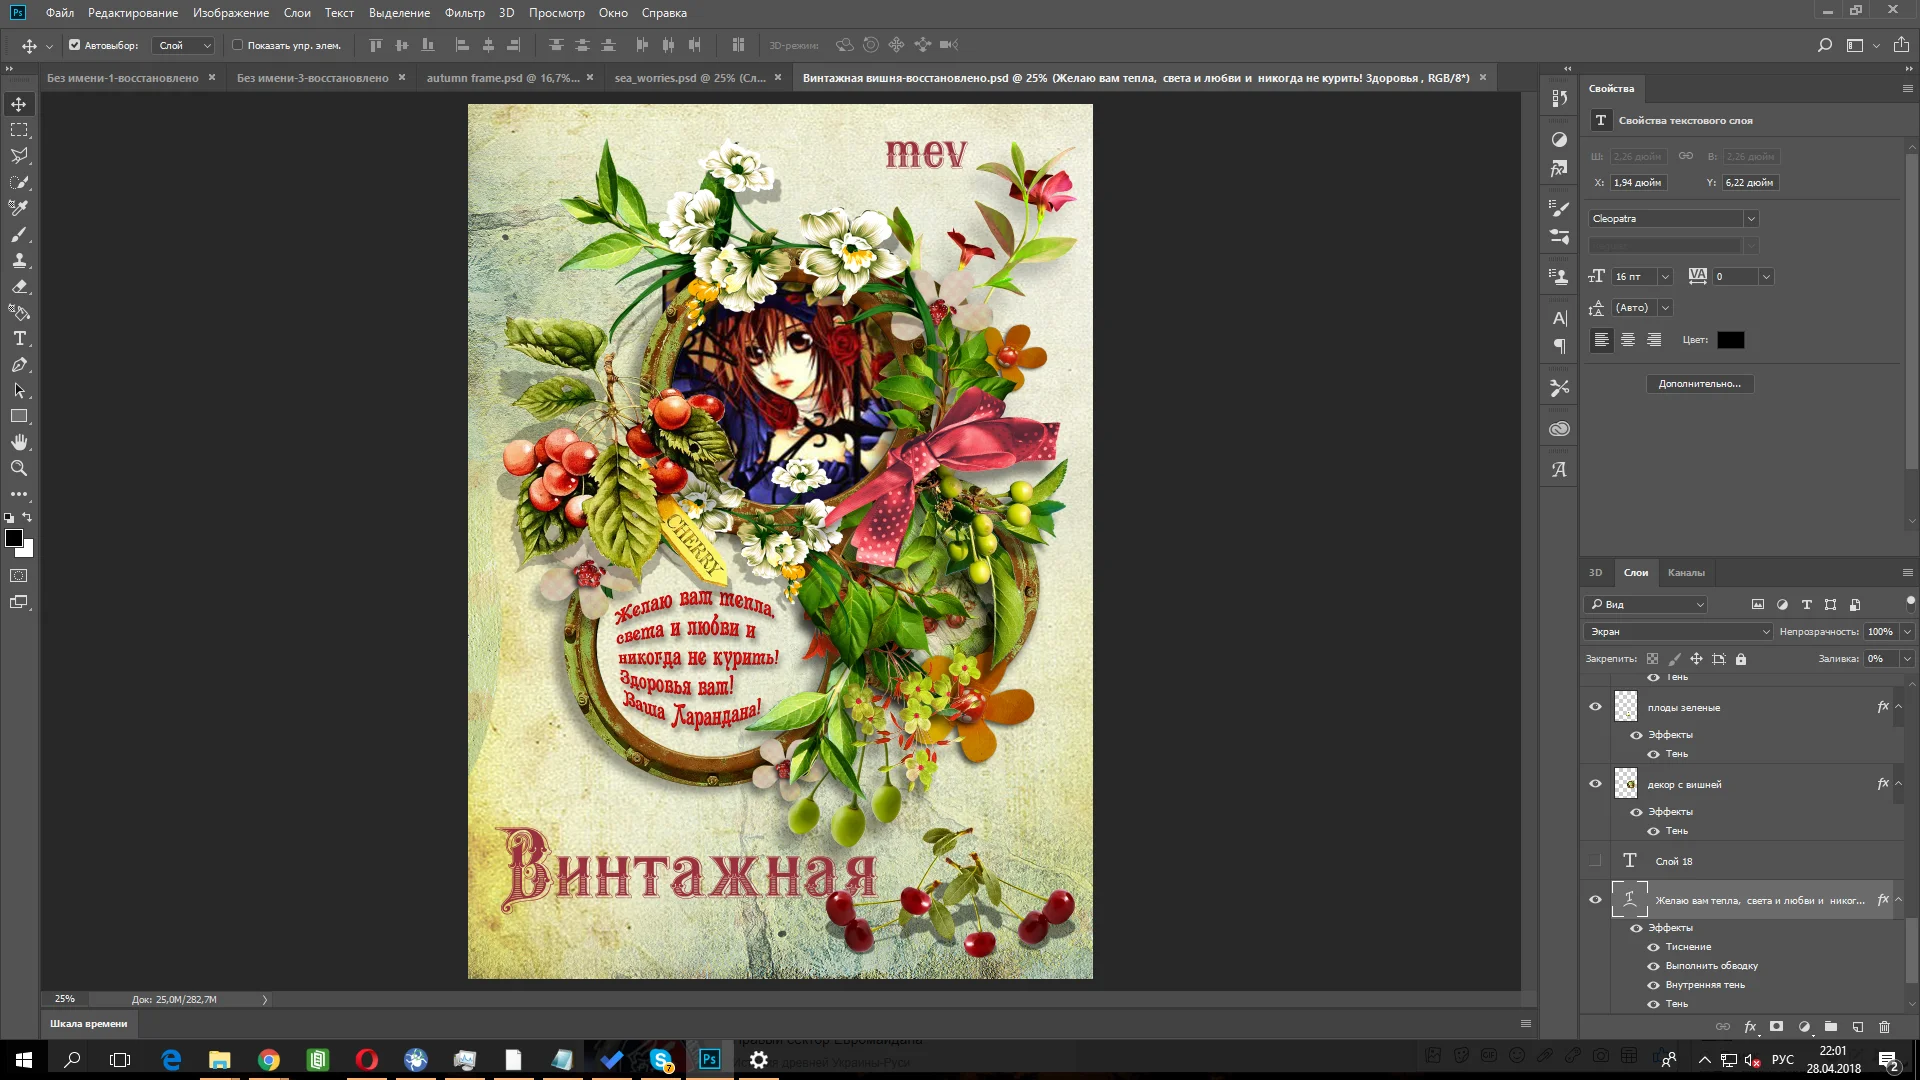The width and height of the screenshot is (1920, 1080).
Task: Select the Zoom tool
Action: (x=19, y=468)
